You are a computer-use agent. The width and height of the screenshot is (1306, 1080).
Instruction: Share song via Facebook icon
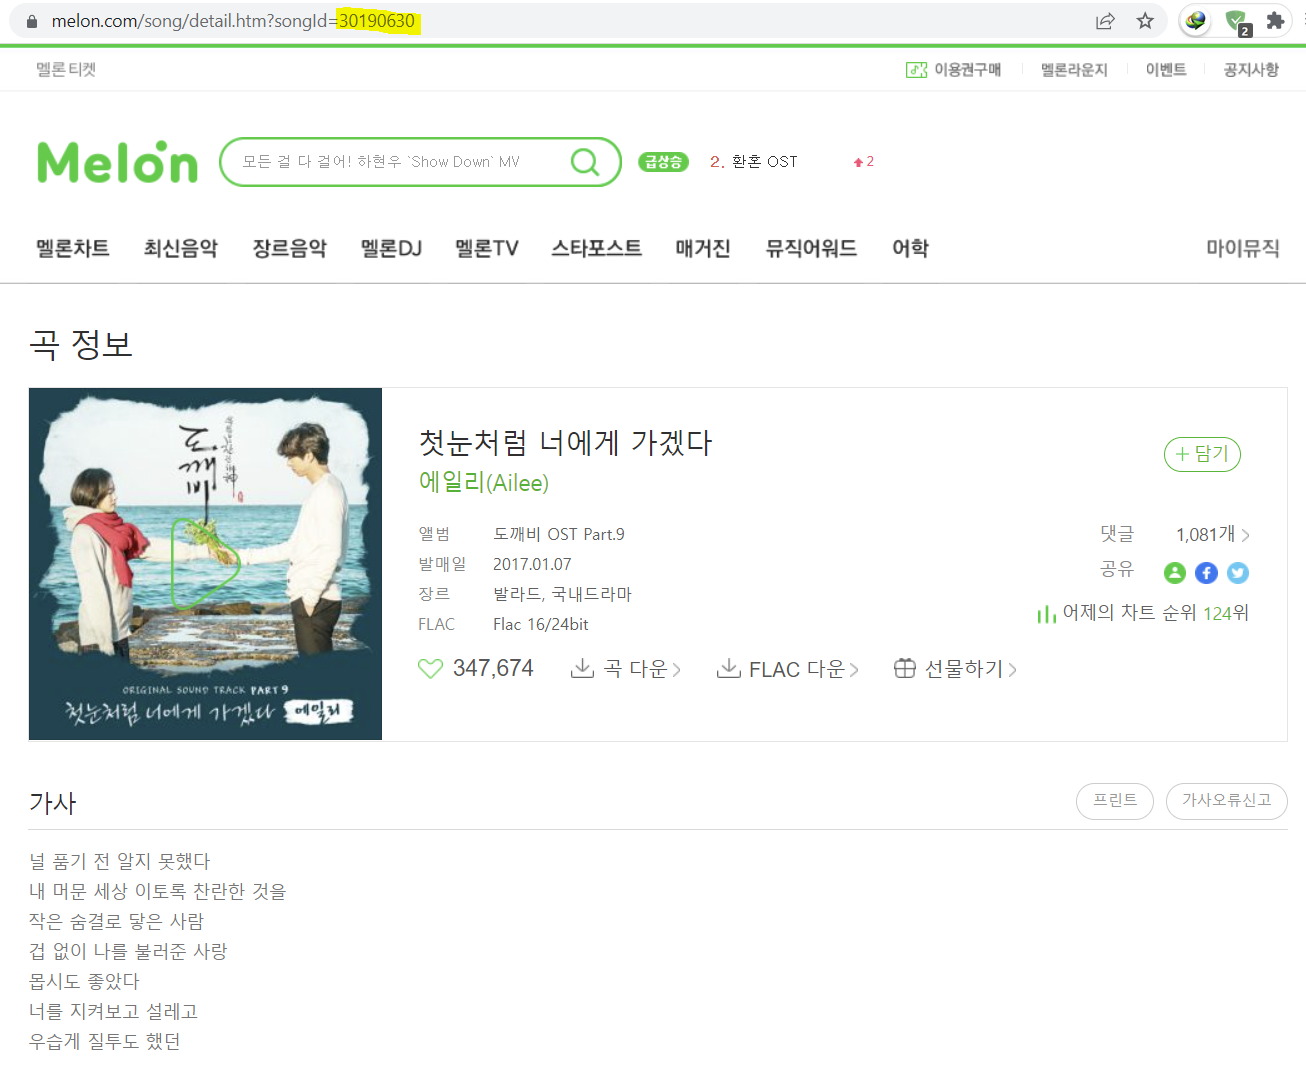(1207, 573)
